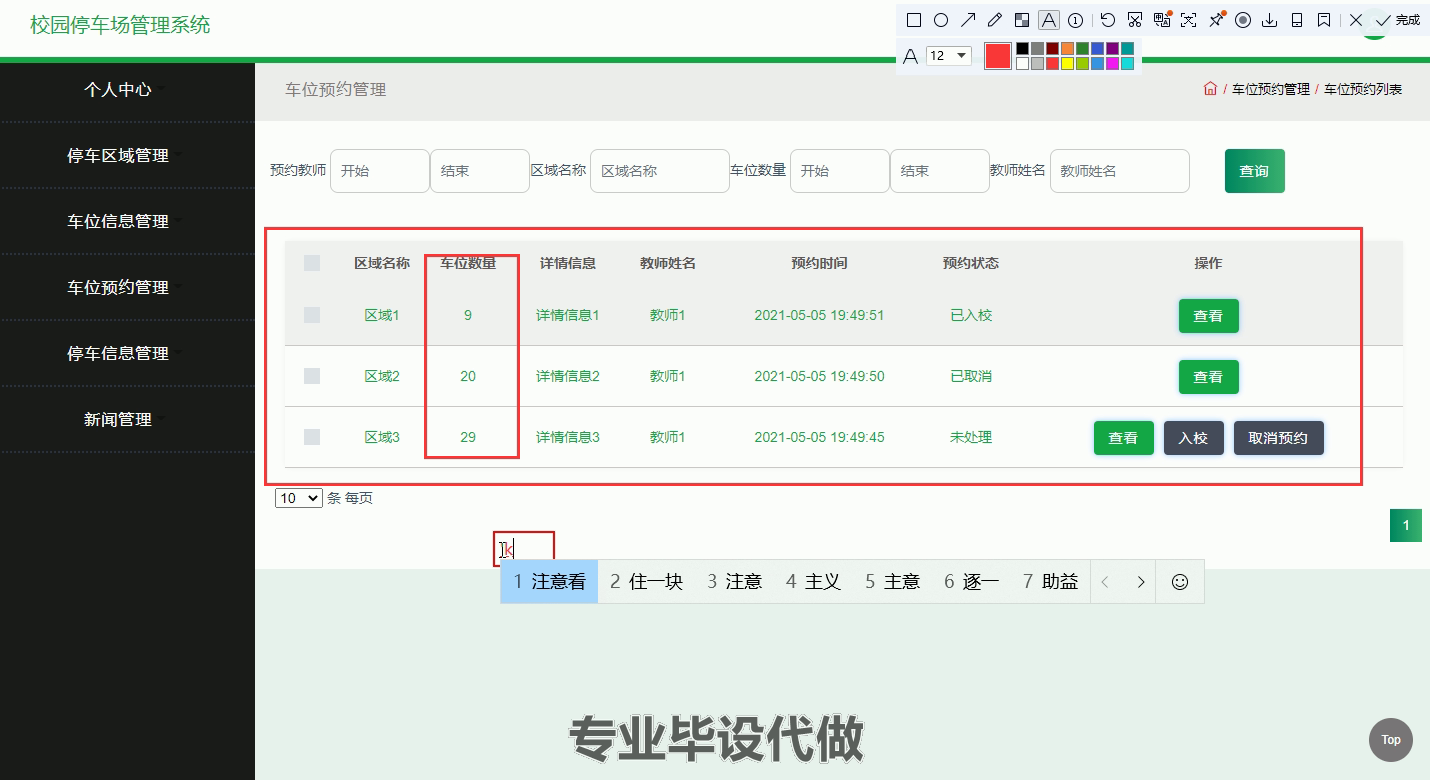Save the screenshot with the download icon
Image resolution: width=1430 pixels, height=780 pixels.
coord(1270,20)
